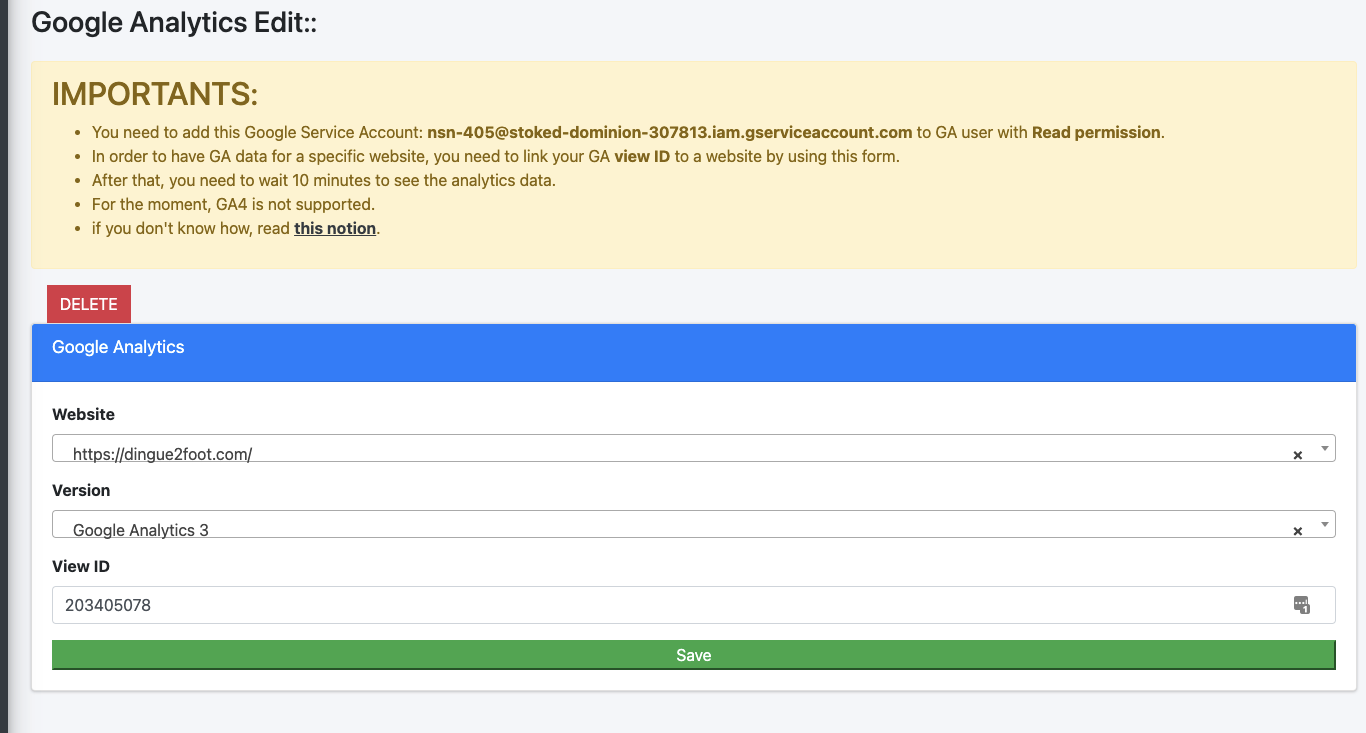This screenshot has height=733, width=1366.
Task: Save the Google Analytics settings
Action: click(693, 655)
